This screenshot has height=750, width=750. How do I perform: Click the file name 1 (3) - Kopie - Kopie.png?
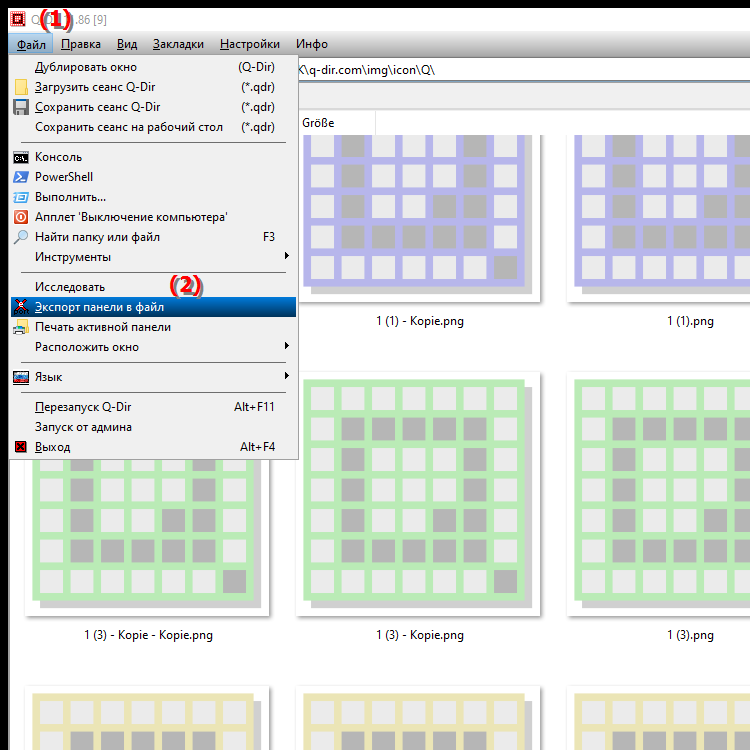point(148,635)
